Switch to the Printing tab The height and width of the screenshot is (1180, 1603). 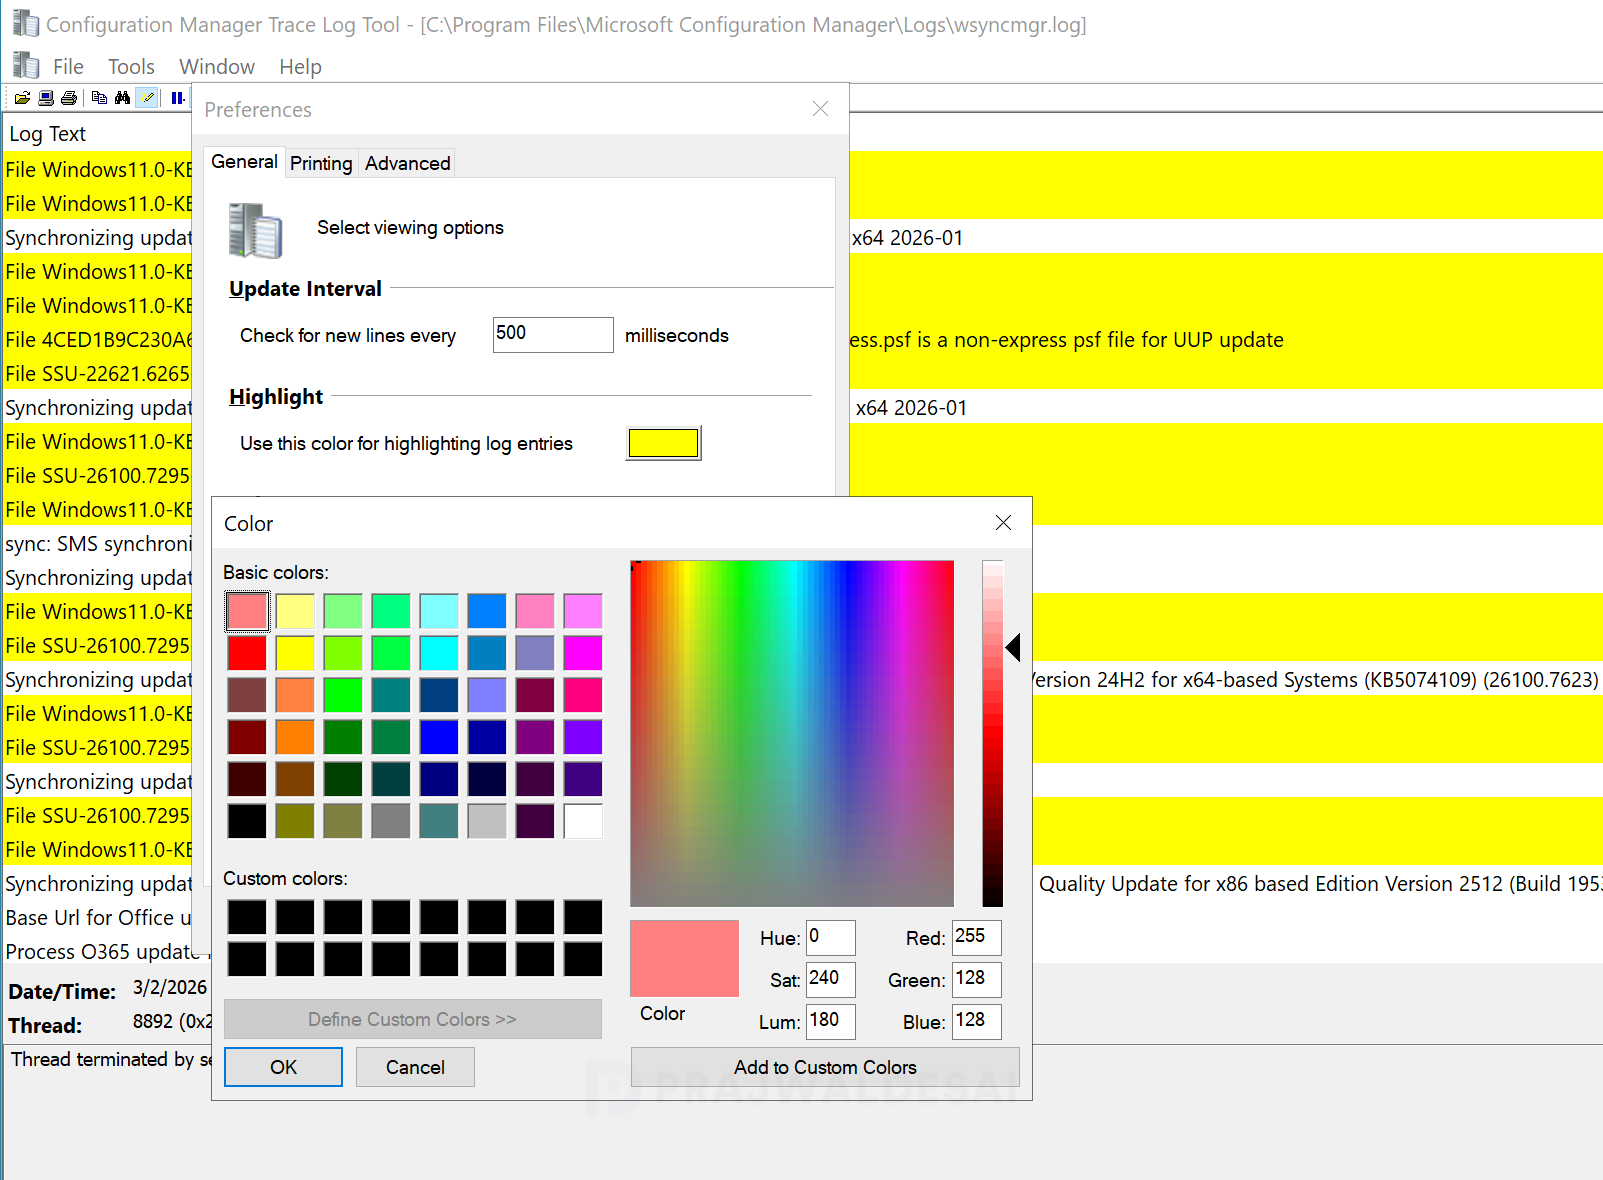click(321, 163)
